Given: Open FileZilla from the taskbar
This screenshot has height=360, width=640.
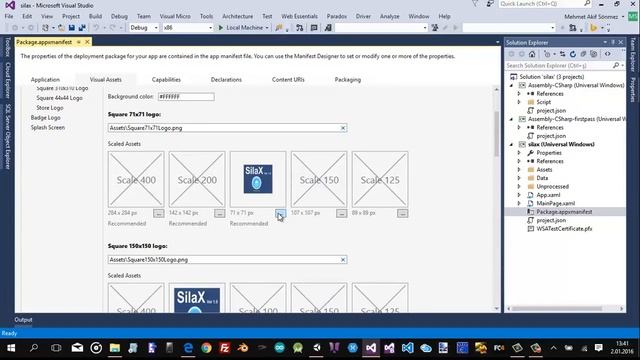Looking at the screenshot, I should click(224, 348).
